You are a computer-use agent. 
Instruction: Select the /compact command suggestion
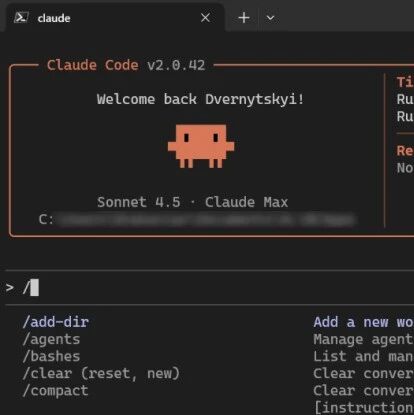pos(55,391)
